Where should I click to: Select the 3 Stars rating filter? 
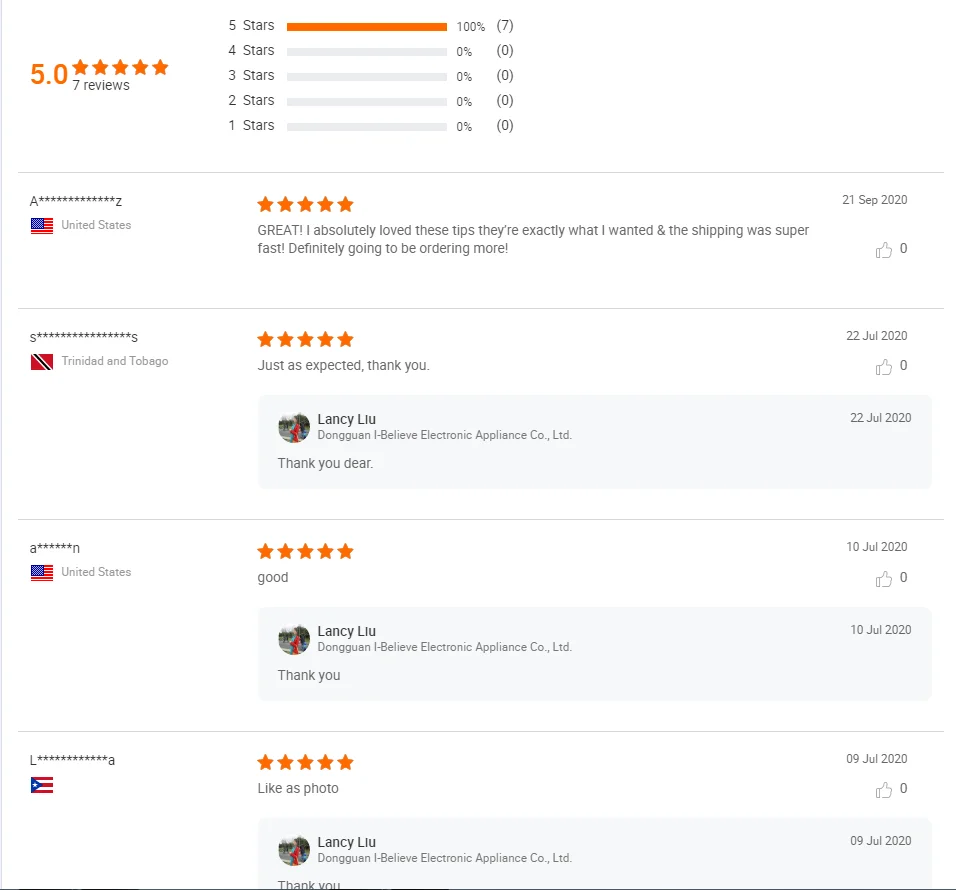(x=366, y=77)
